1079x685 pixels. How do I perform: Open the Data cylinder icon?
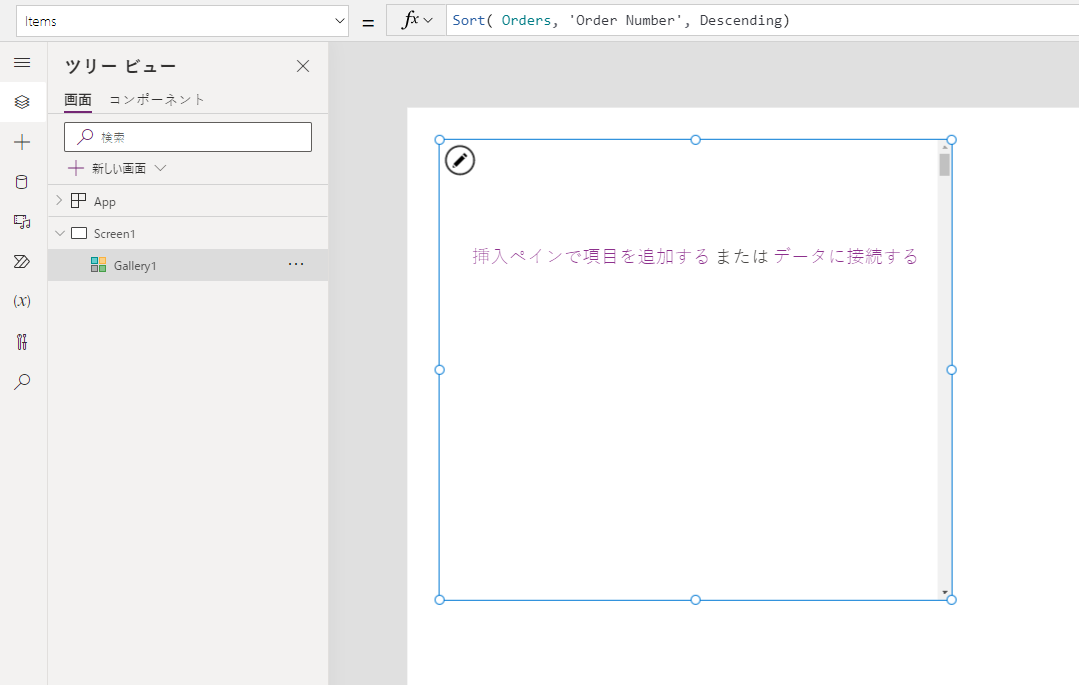click(22, 182)
